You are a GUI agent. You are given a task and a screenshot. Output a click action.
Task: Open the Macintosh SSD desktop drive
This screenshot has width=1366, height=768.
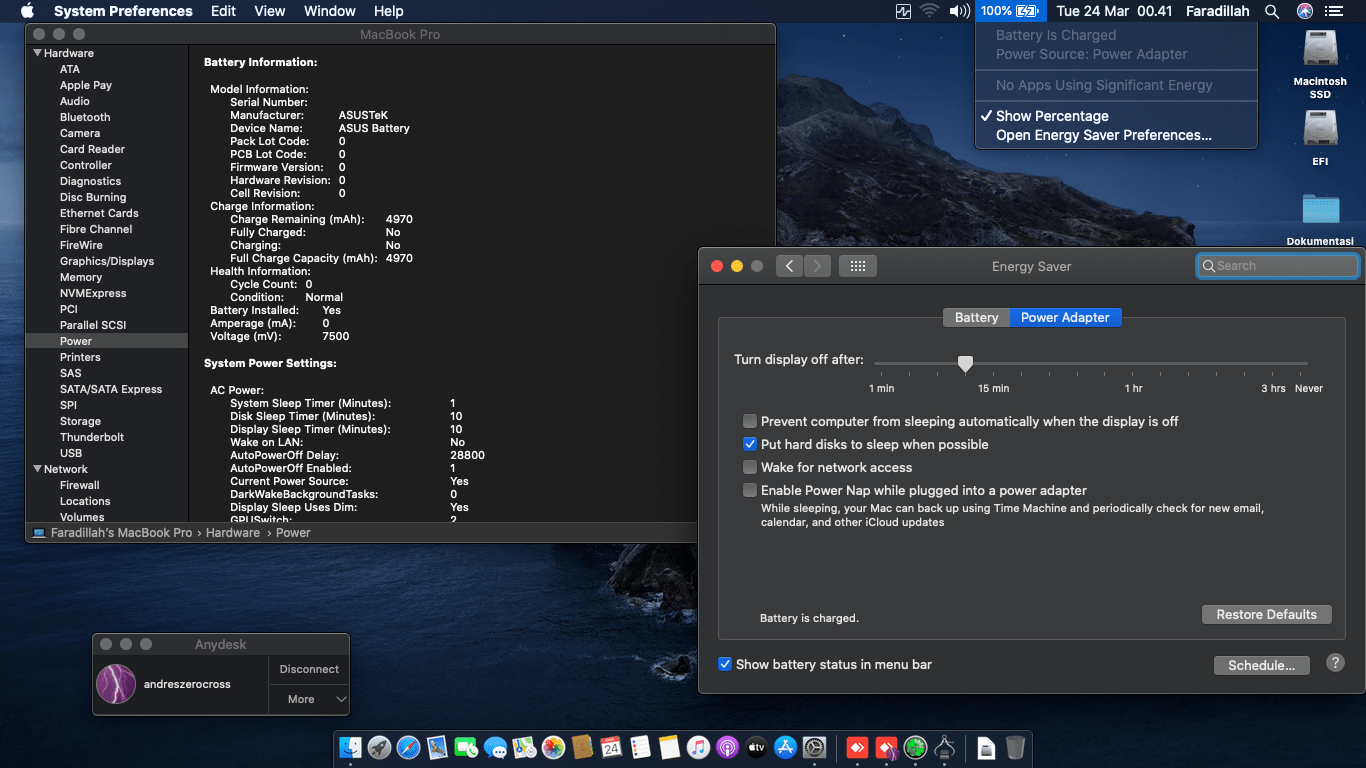[1320, 63]
